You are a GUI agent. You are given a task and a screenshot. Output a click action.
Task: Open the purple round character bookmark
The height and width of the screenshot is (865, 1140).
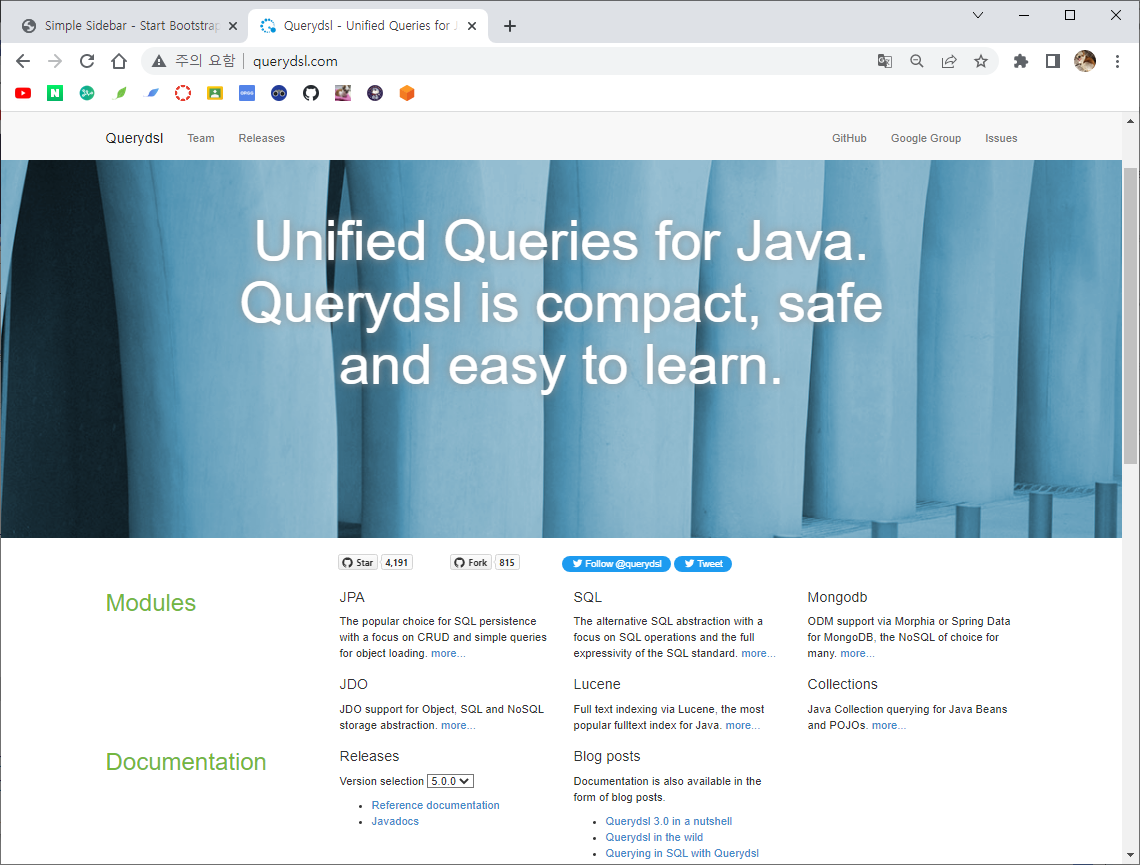pyautogui.click(x=375, y=93)
